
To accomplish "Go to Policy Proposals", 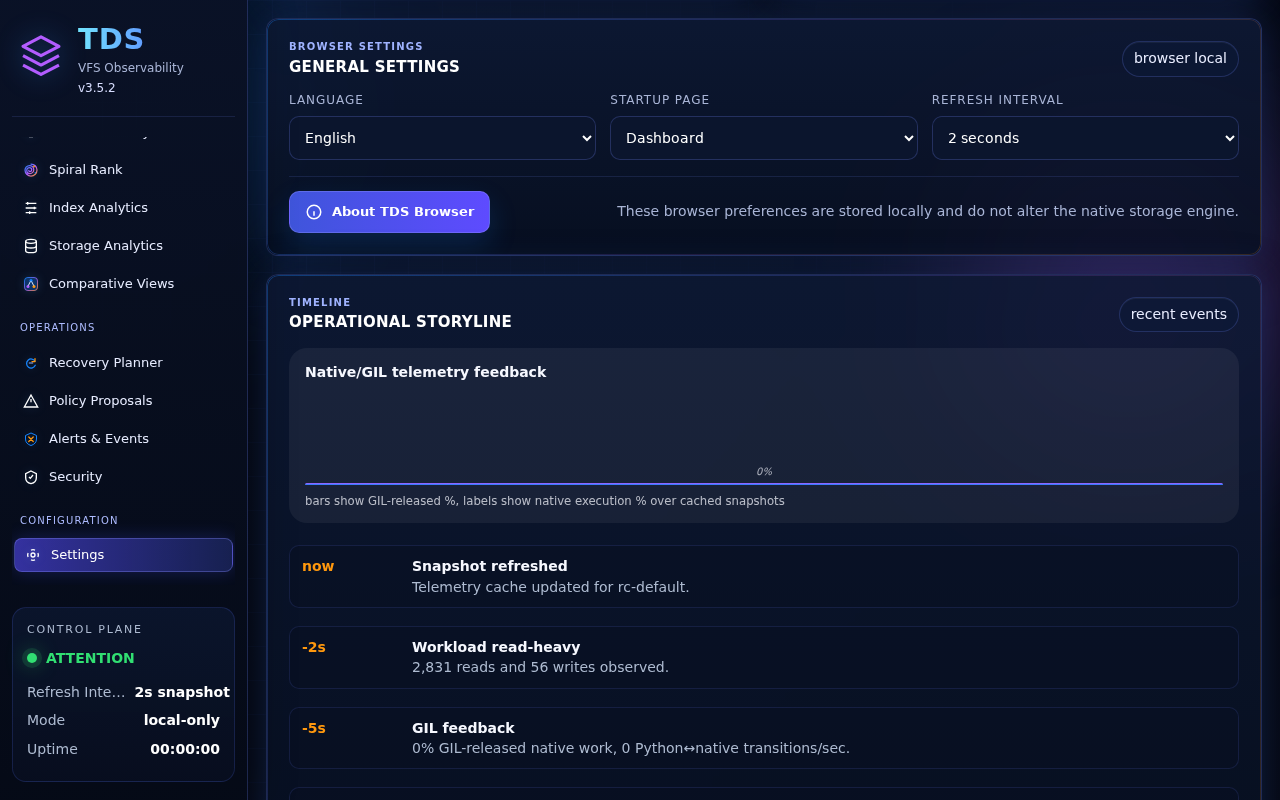I will 123,401.
